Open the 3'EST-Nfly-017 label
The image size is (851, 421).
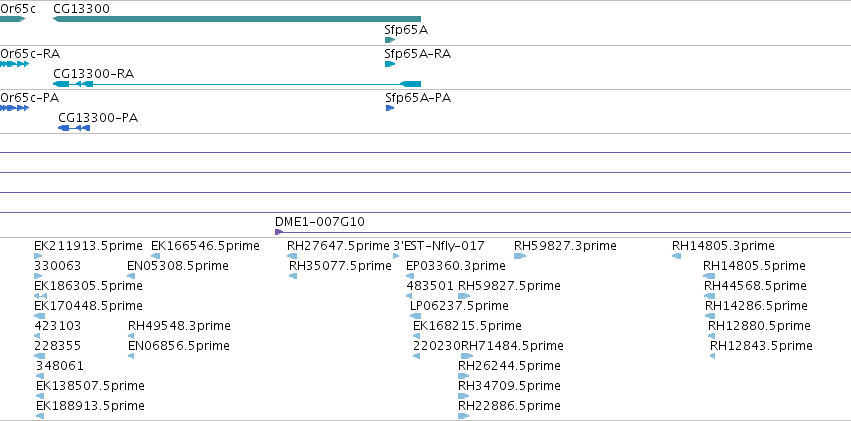(x=439, y=246)
